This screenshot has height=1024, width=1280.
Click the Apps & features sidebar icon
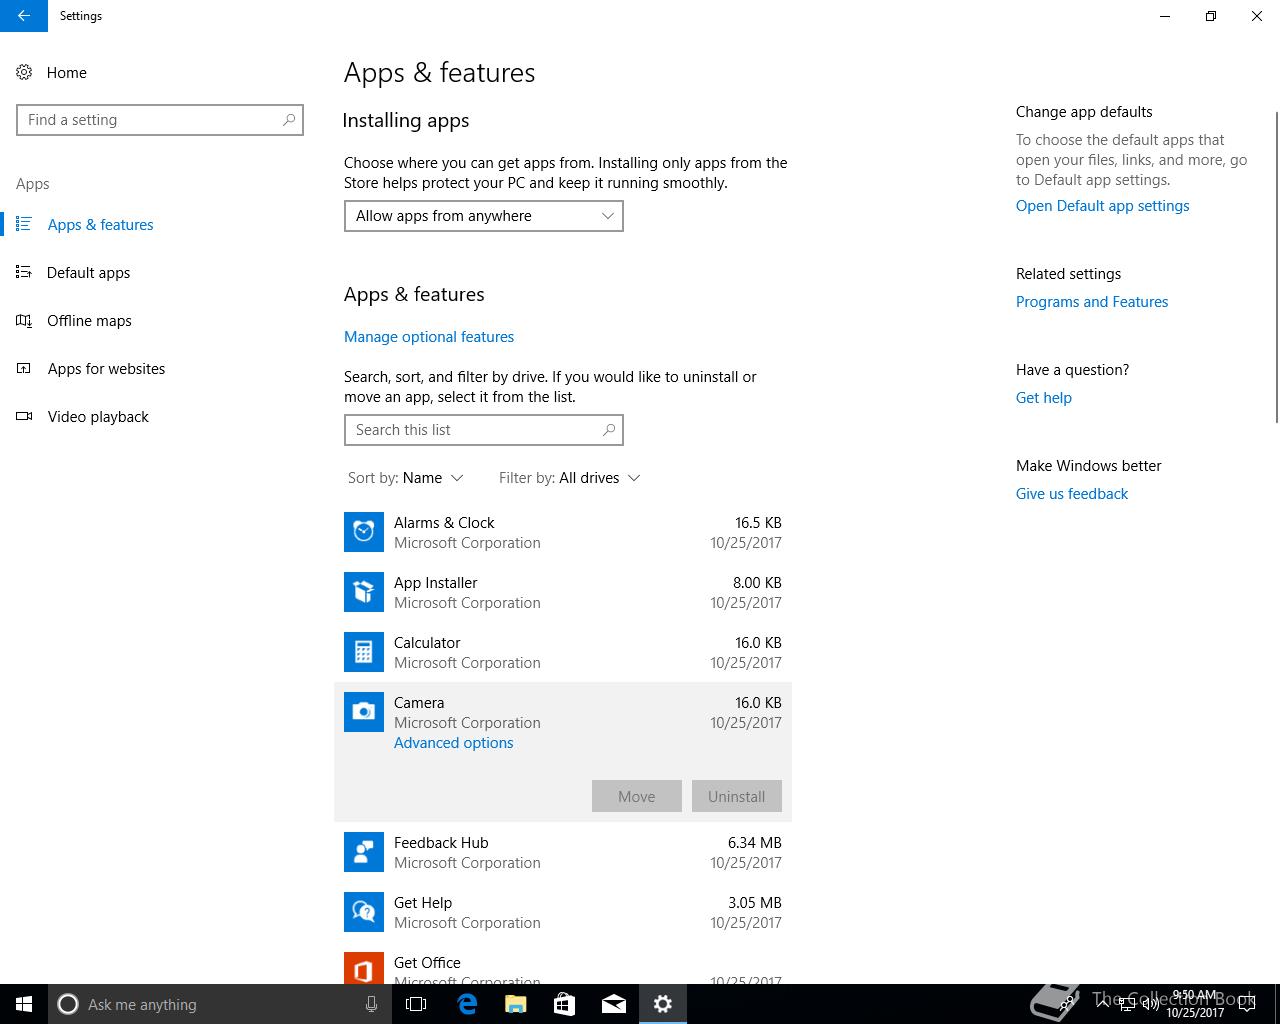24,224
